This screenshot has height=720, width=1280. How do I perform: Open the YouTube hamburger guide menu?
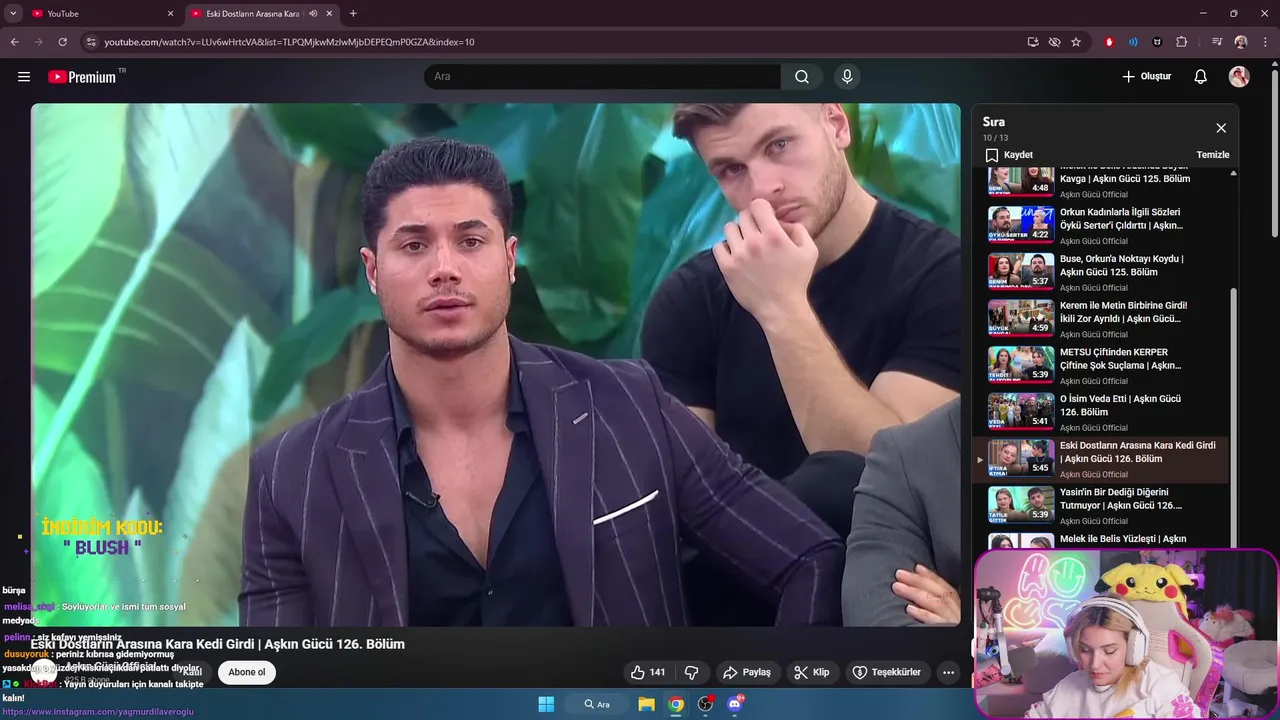tap(24, 77)
